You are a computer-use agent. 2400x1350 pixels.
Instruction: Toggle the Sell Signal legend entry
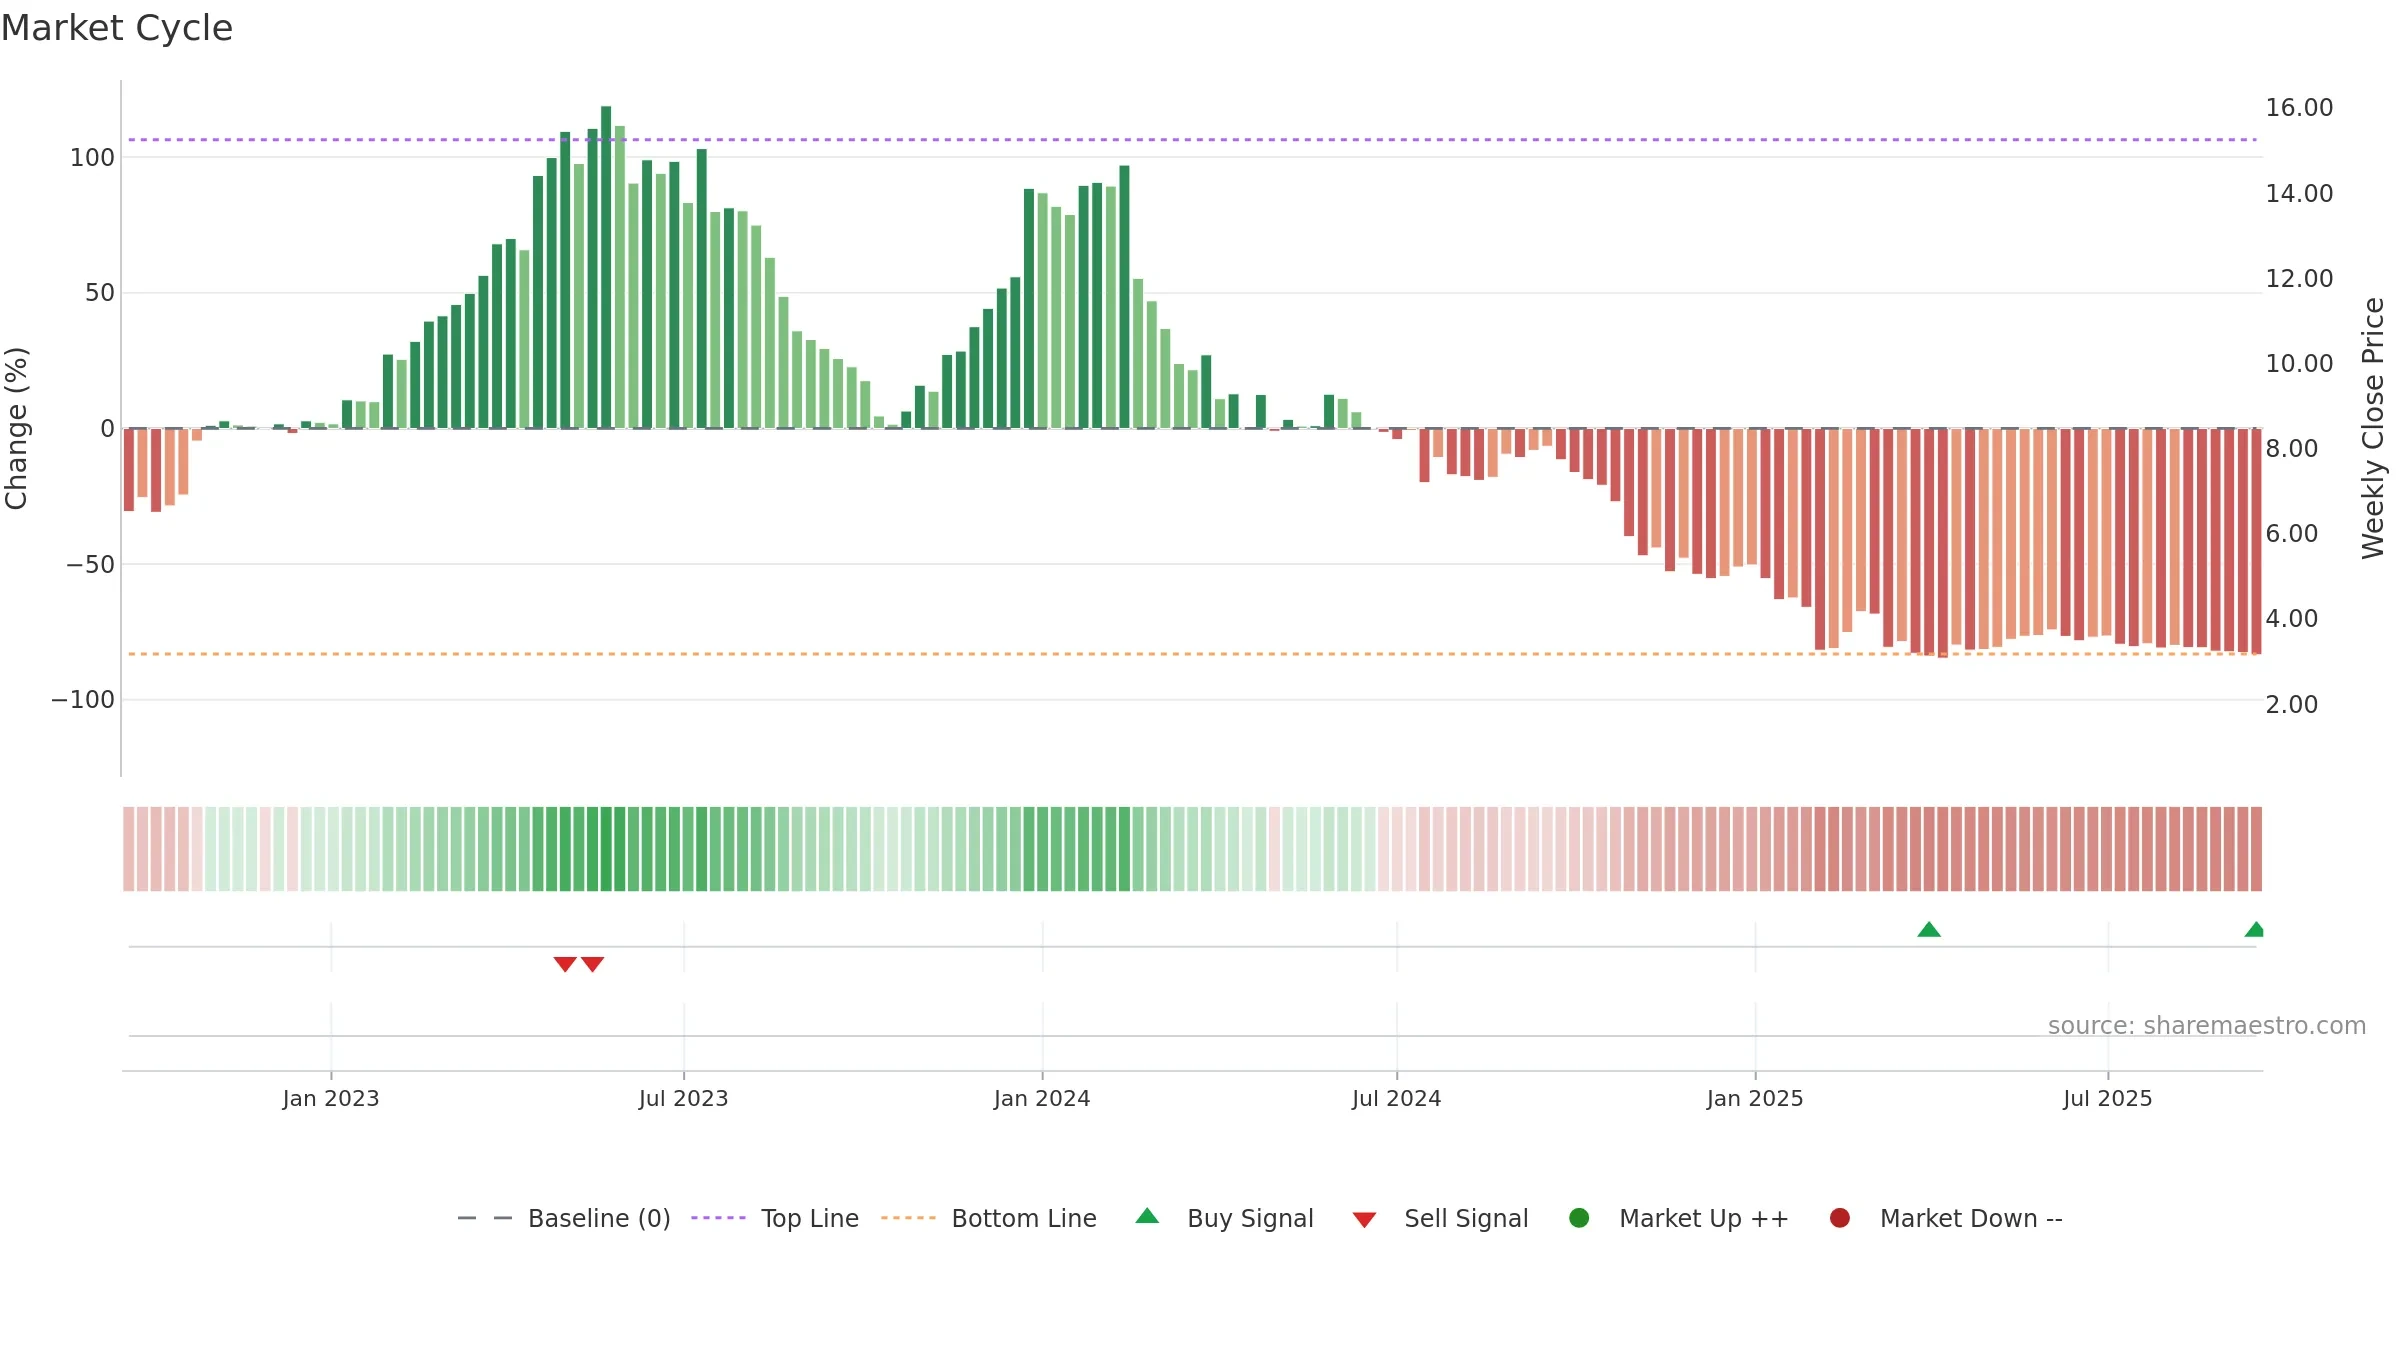point(1441,1218)
